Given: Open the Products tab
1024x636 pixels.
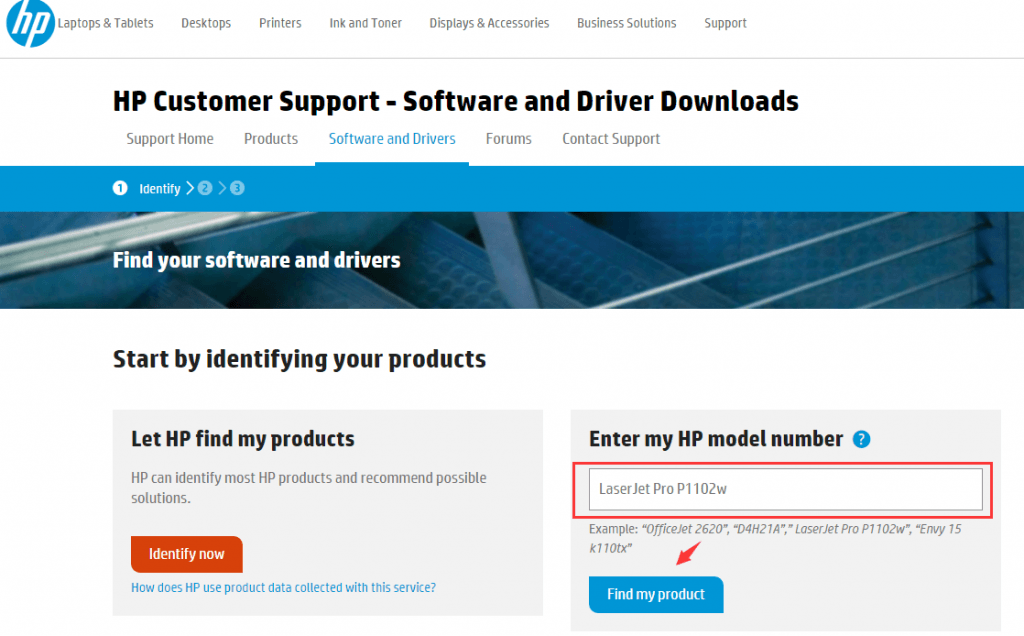Looking at the screenshot, I should click(x=270, y=139).
